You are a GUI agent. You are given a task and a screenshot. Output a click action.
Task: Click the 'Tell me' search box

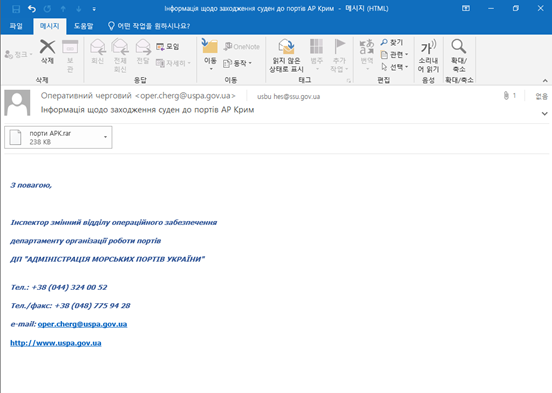tap(149, 26)
